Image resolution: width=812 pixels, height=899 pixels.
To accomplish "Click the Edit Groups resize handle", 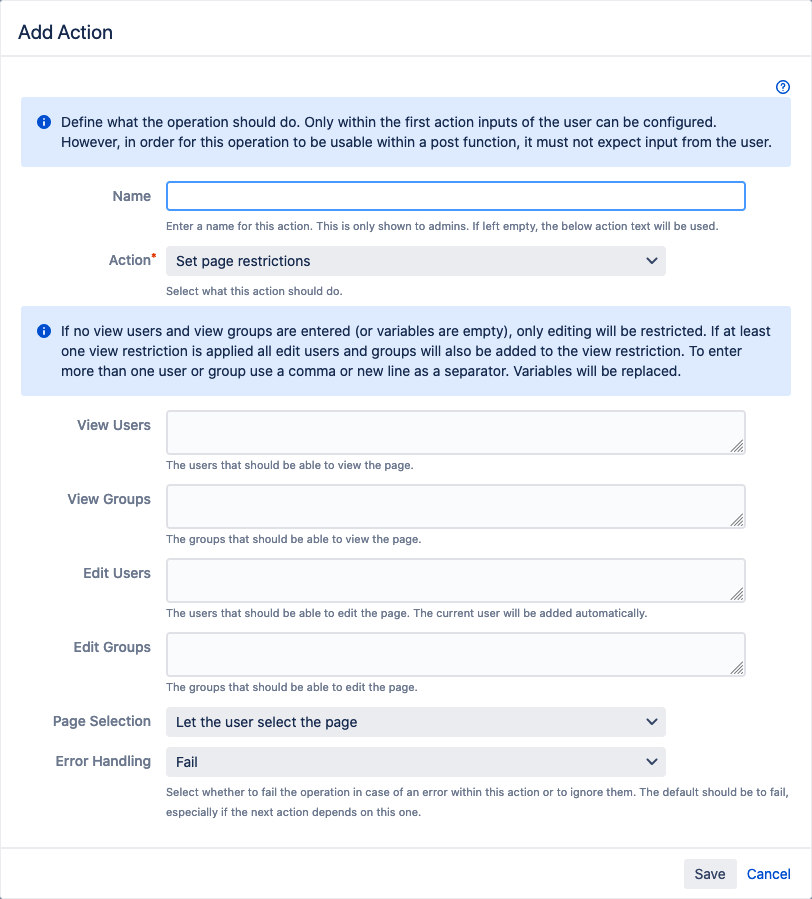I will coord(737,668).
